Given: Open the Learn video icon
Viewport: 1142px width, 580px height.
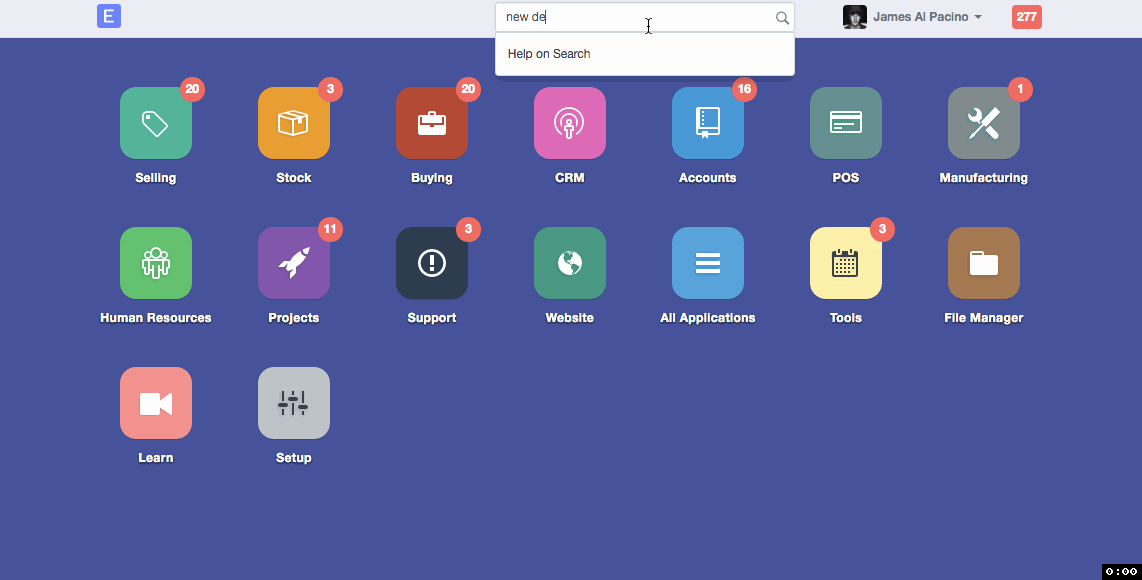Looking at the screenshot, I should [x=156, y=403].
